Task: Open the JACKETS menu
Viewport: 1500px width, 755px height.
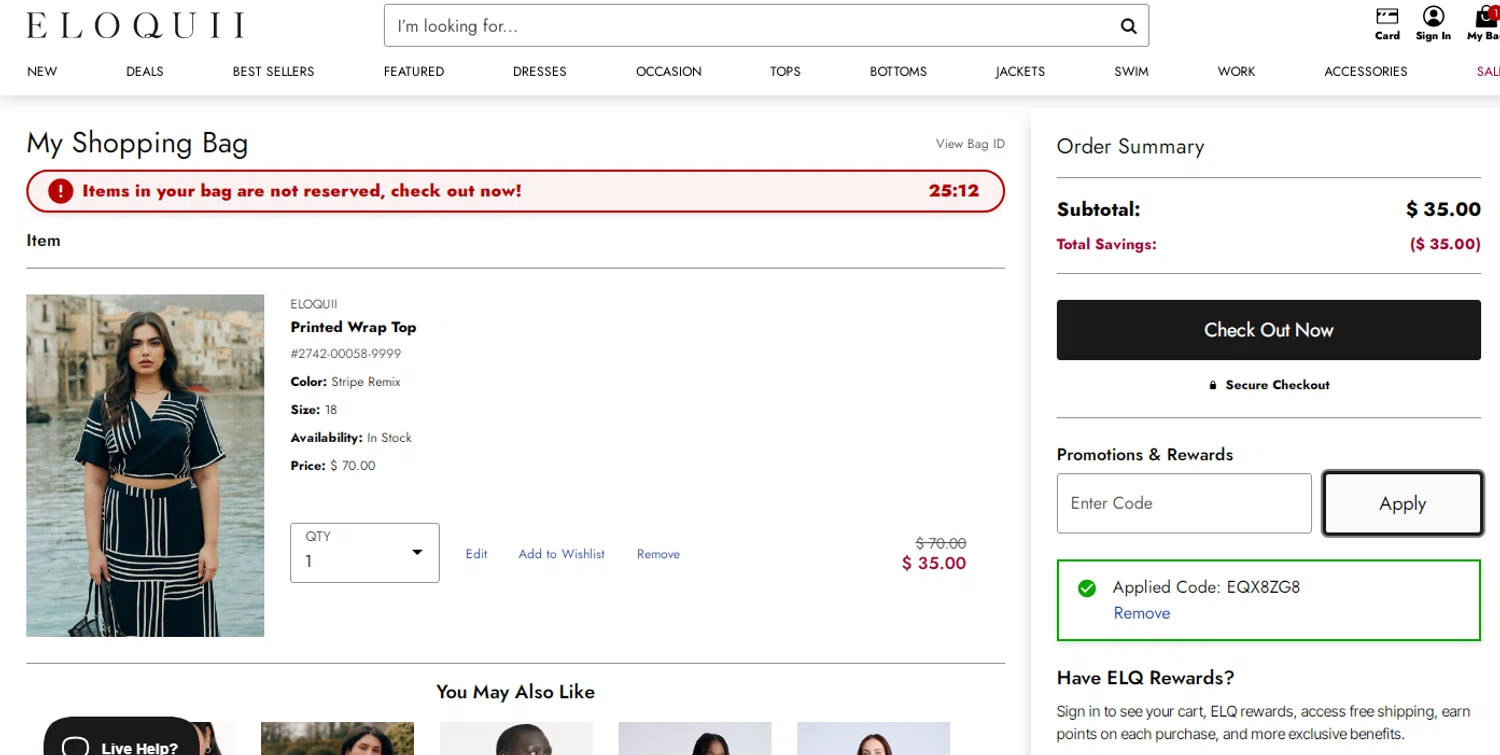Action: click(x=1020, y=72)
